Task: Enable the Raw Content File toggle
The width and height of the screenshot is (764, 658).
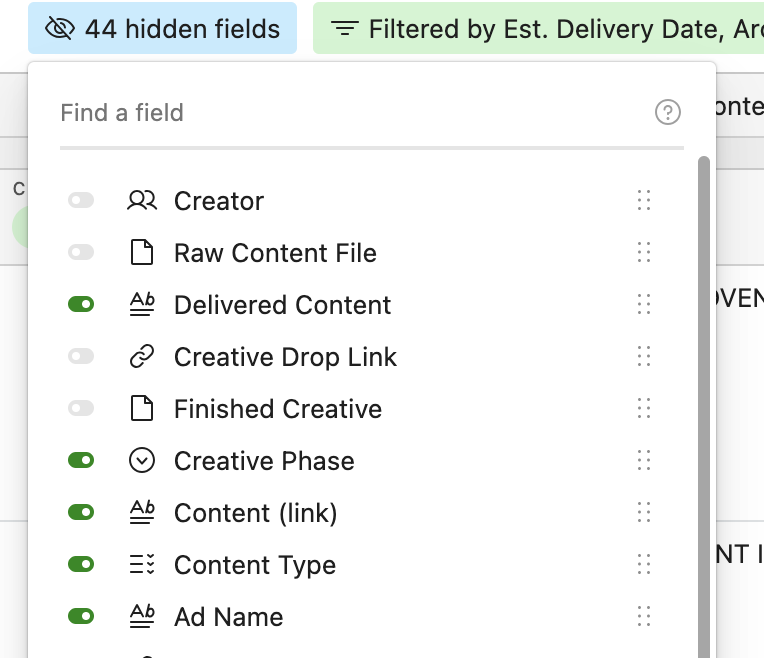Action: point(81,253)
